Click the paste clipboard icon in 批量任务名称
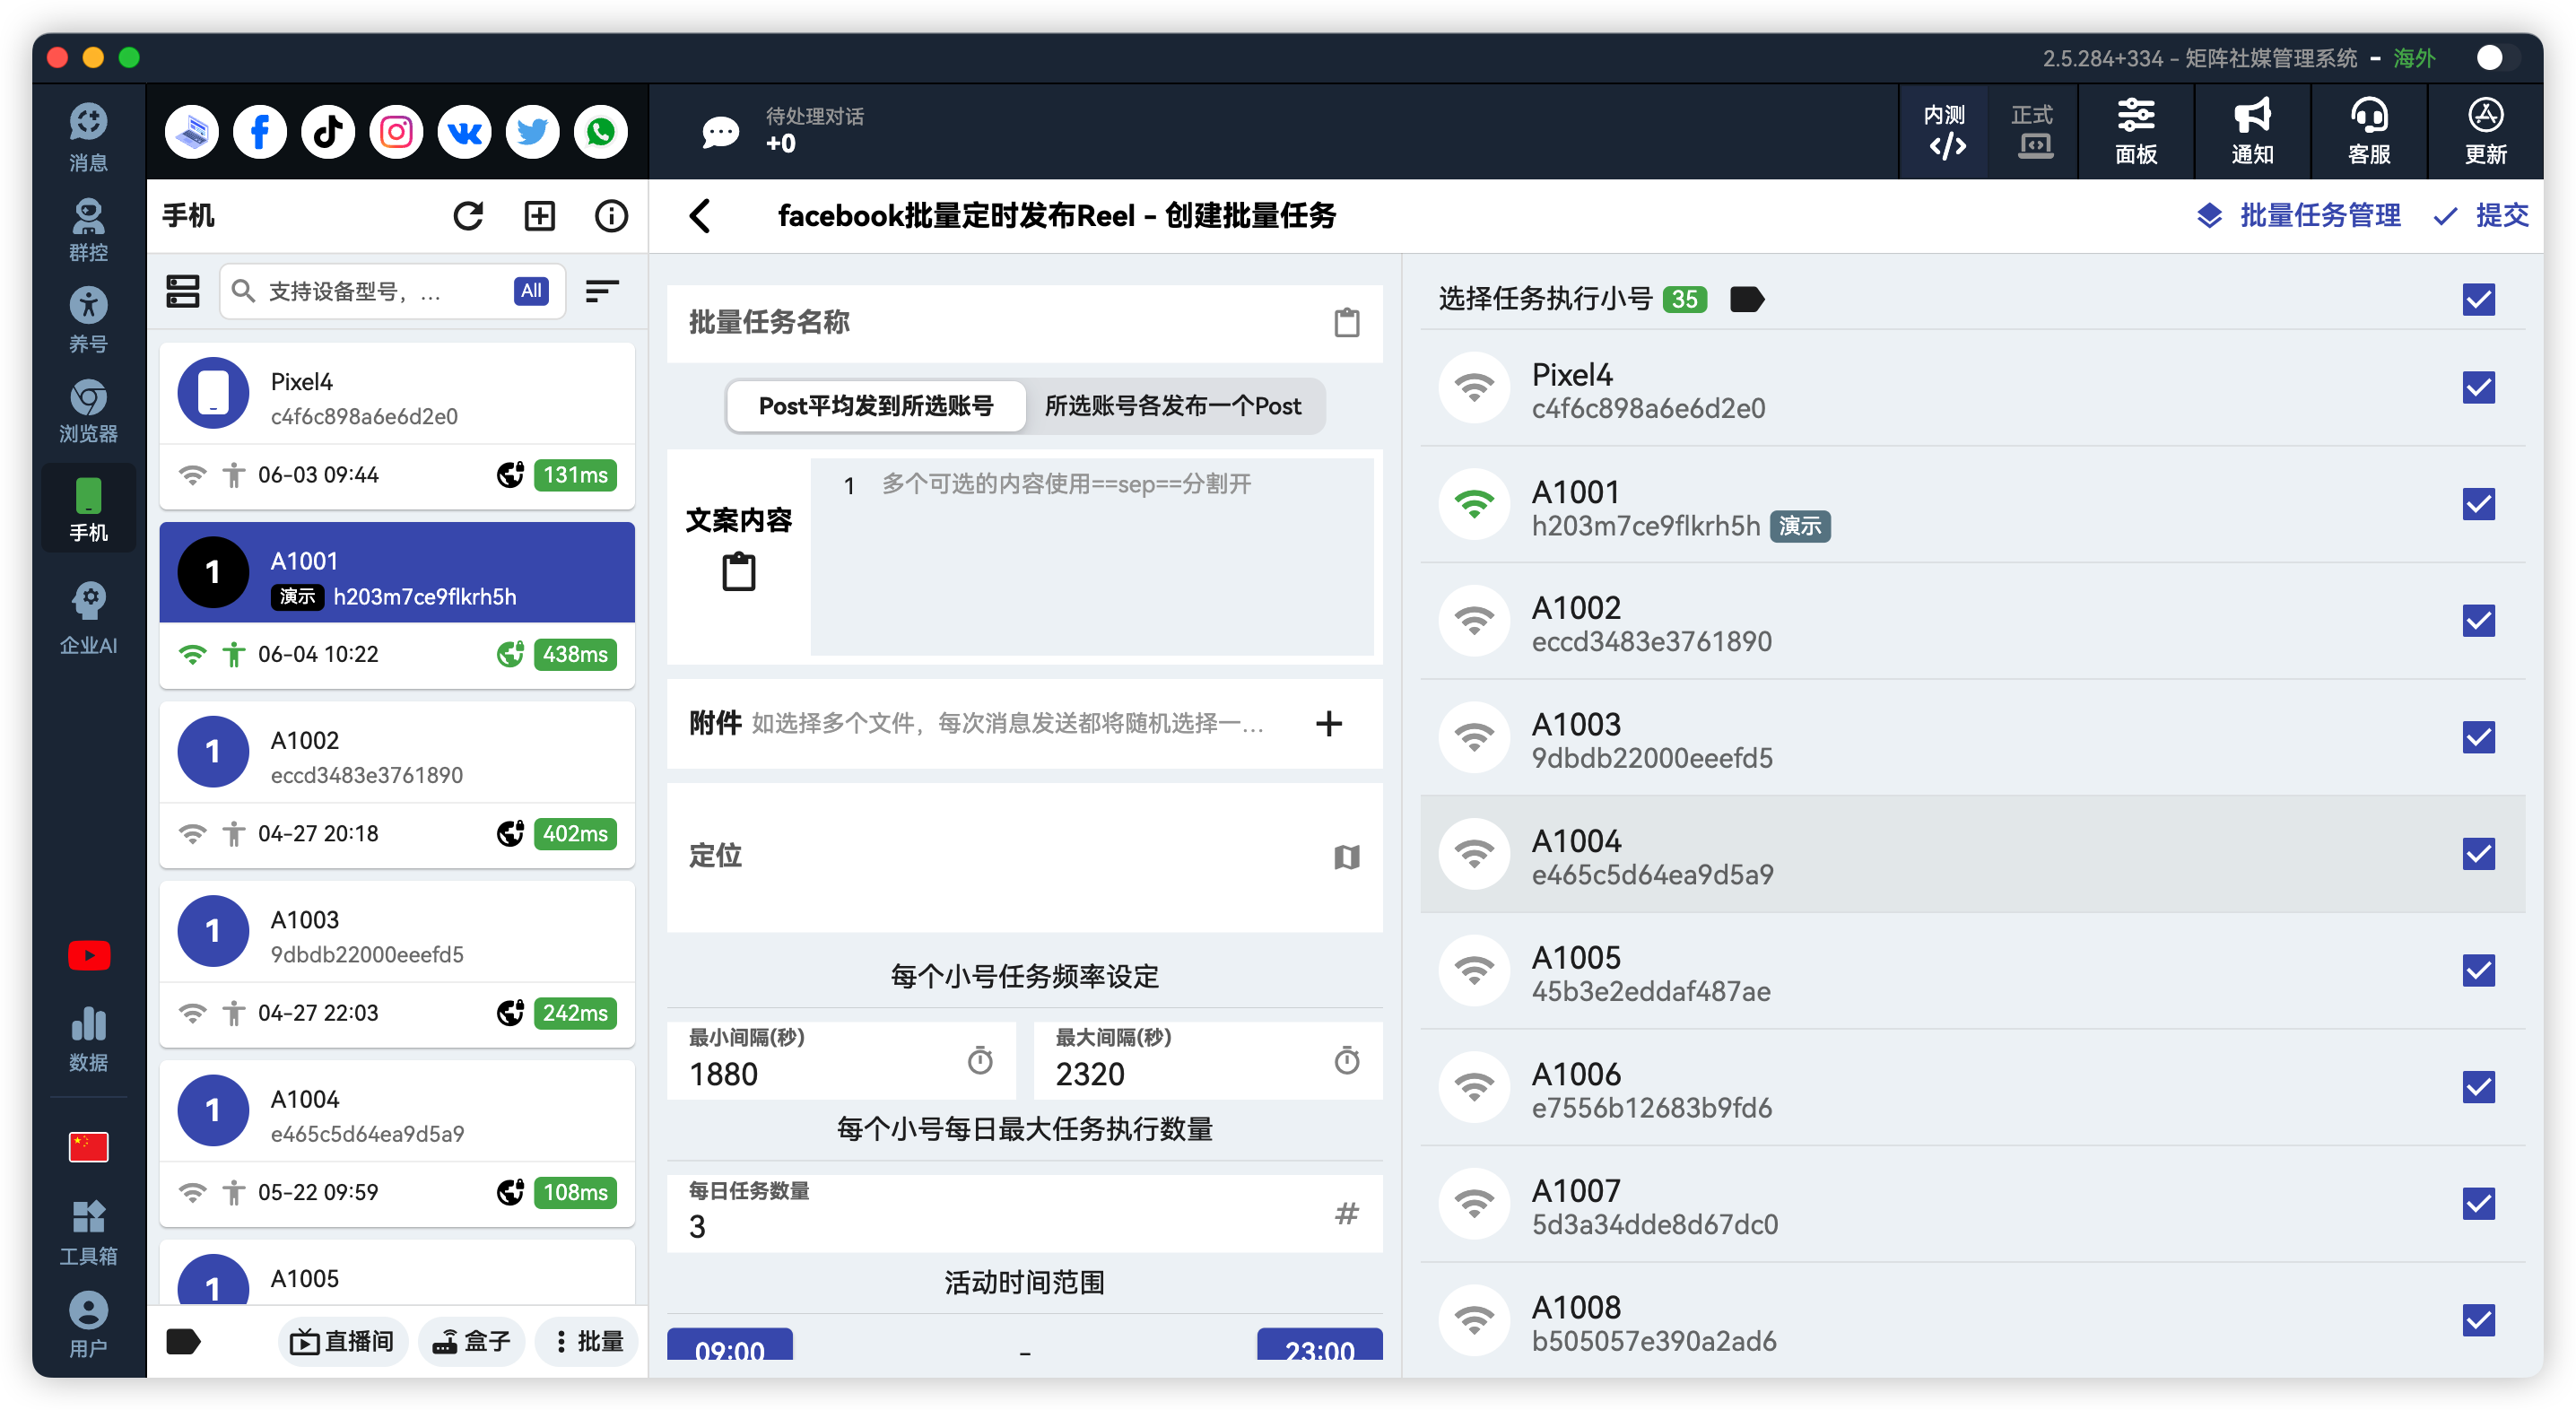Viewport: 2576px width, 1410px height. [x=1346, y=322]
